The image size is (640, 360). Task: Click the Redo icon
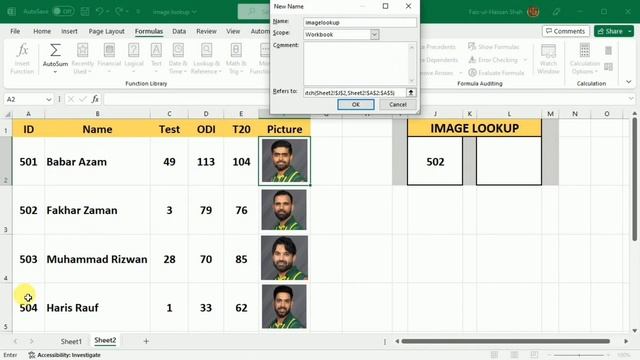click(x=119, y=11)
